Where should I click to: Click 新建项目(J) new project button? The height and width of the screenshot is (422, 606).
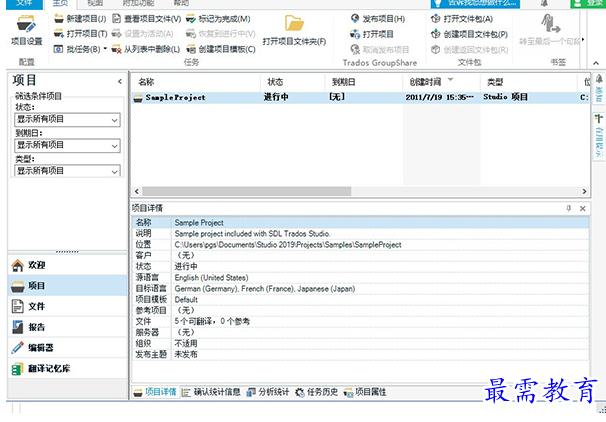tap(80, 19)
